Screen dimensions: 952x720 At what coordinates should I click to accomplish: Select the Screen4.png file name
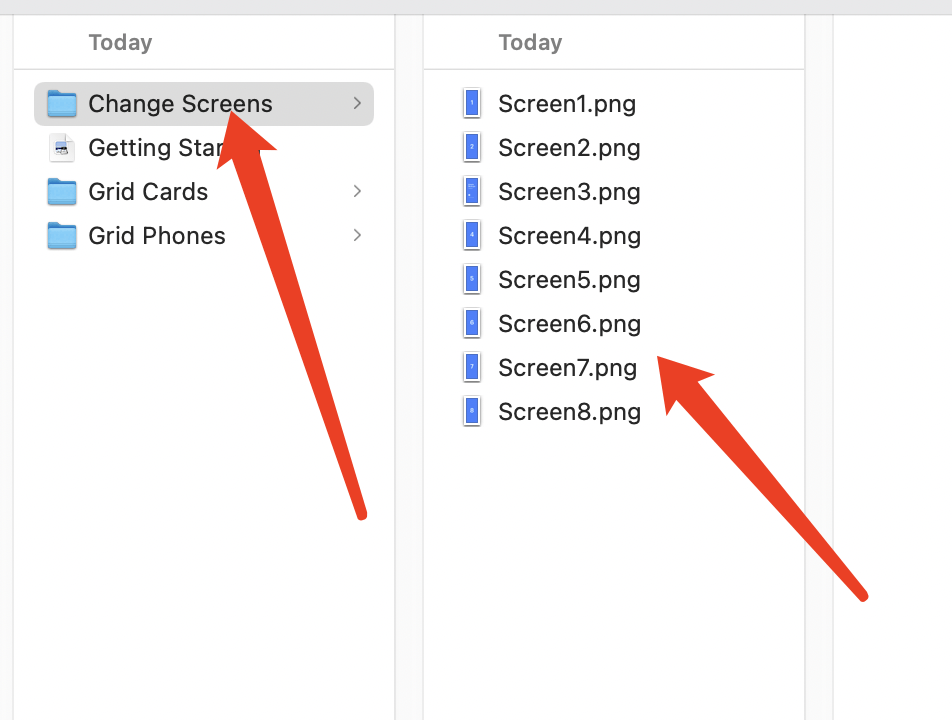(569, 236)
